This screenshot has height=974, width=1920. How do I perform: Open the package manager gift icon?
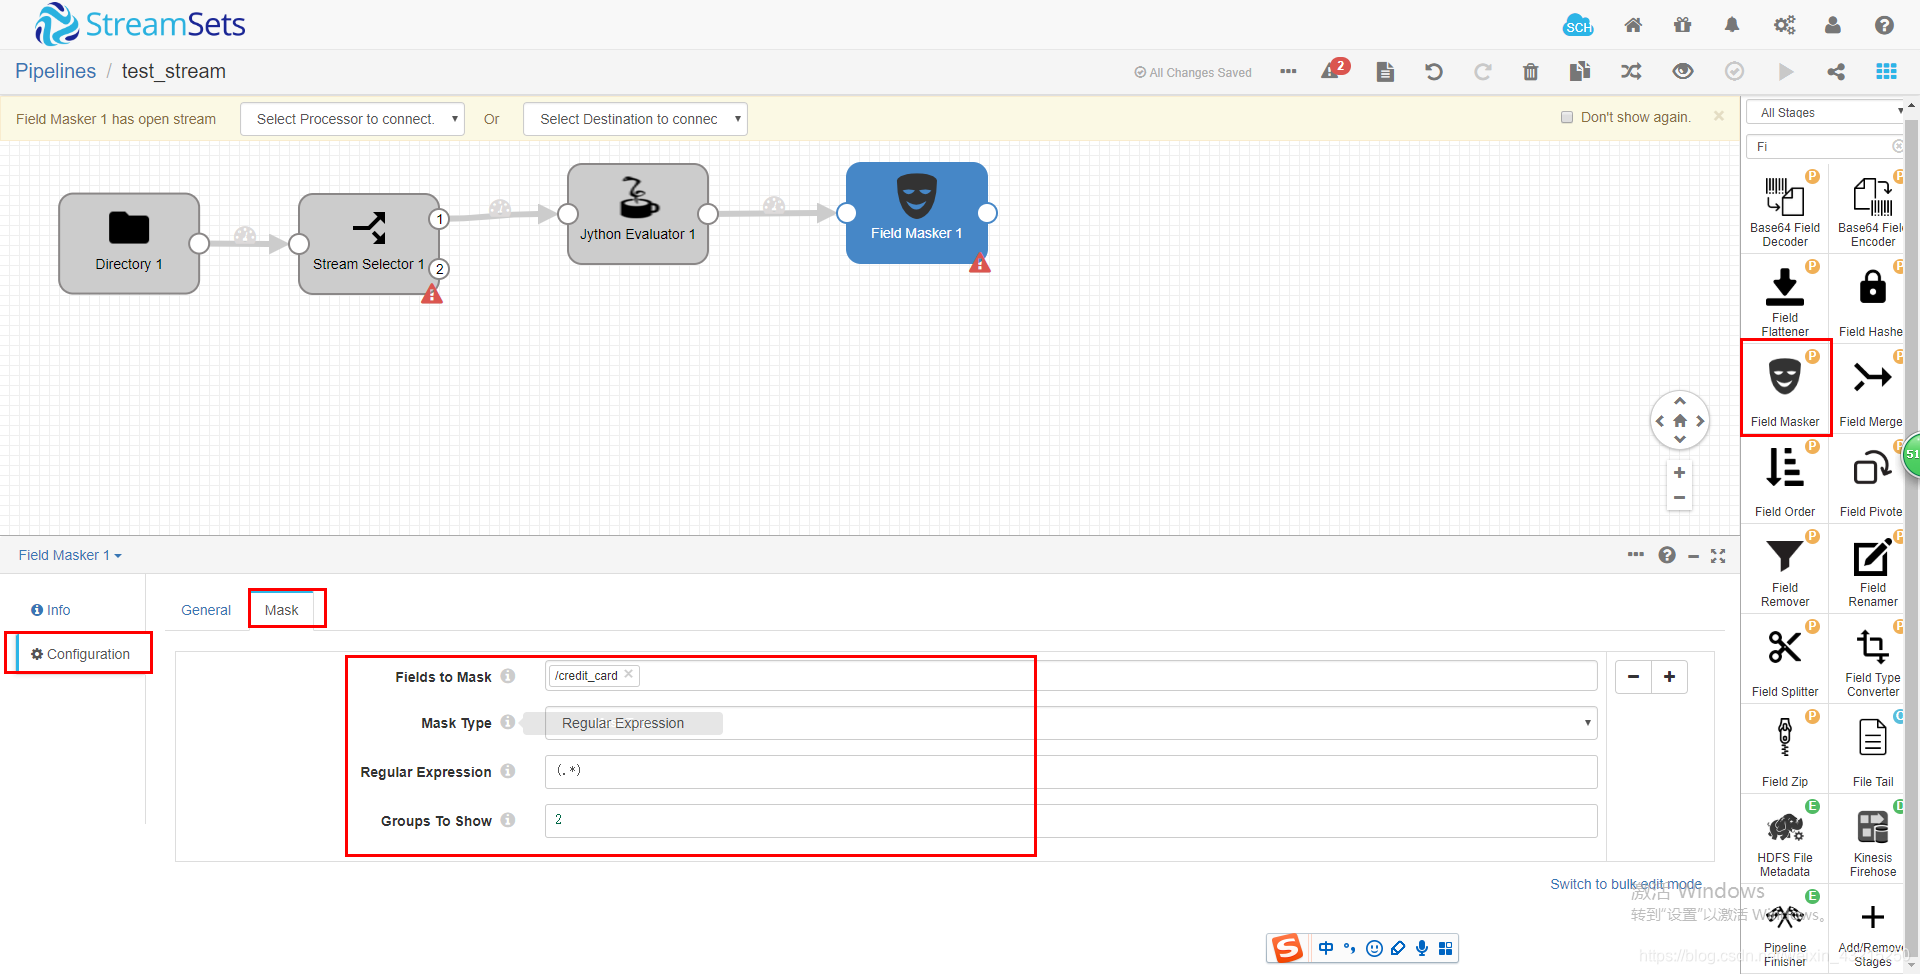(1683, 25)
